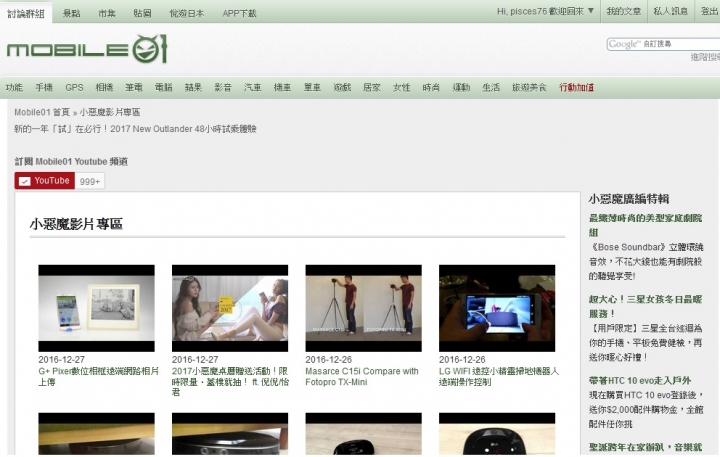Image resolution: width=720 pixels, height=457 pixels.
Task: Open the 討論群組 tab
Action: point(26,13)
